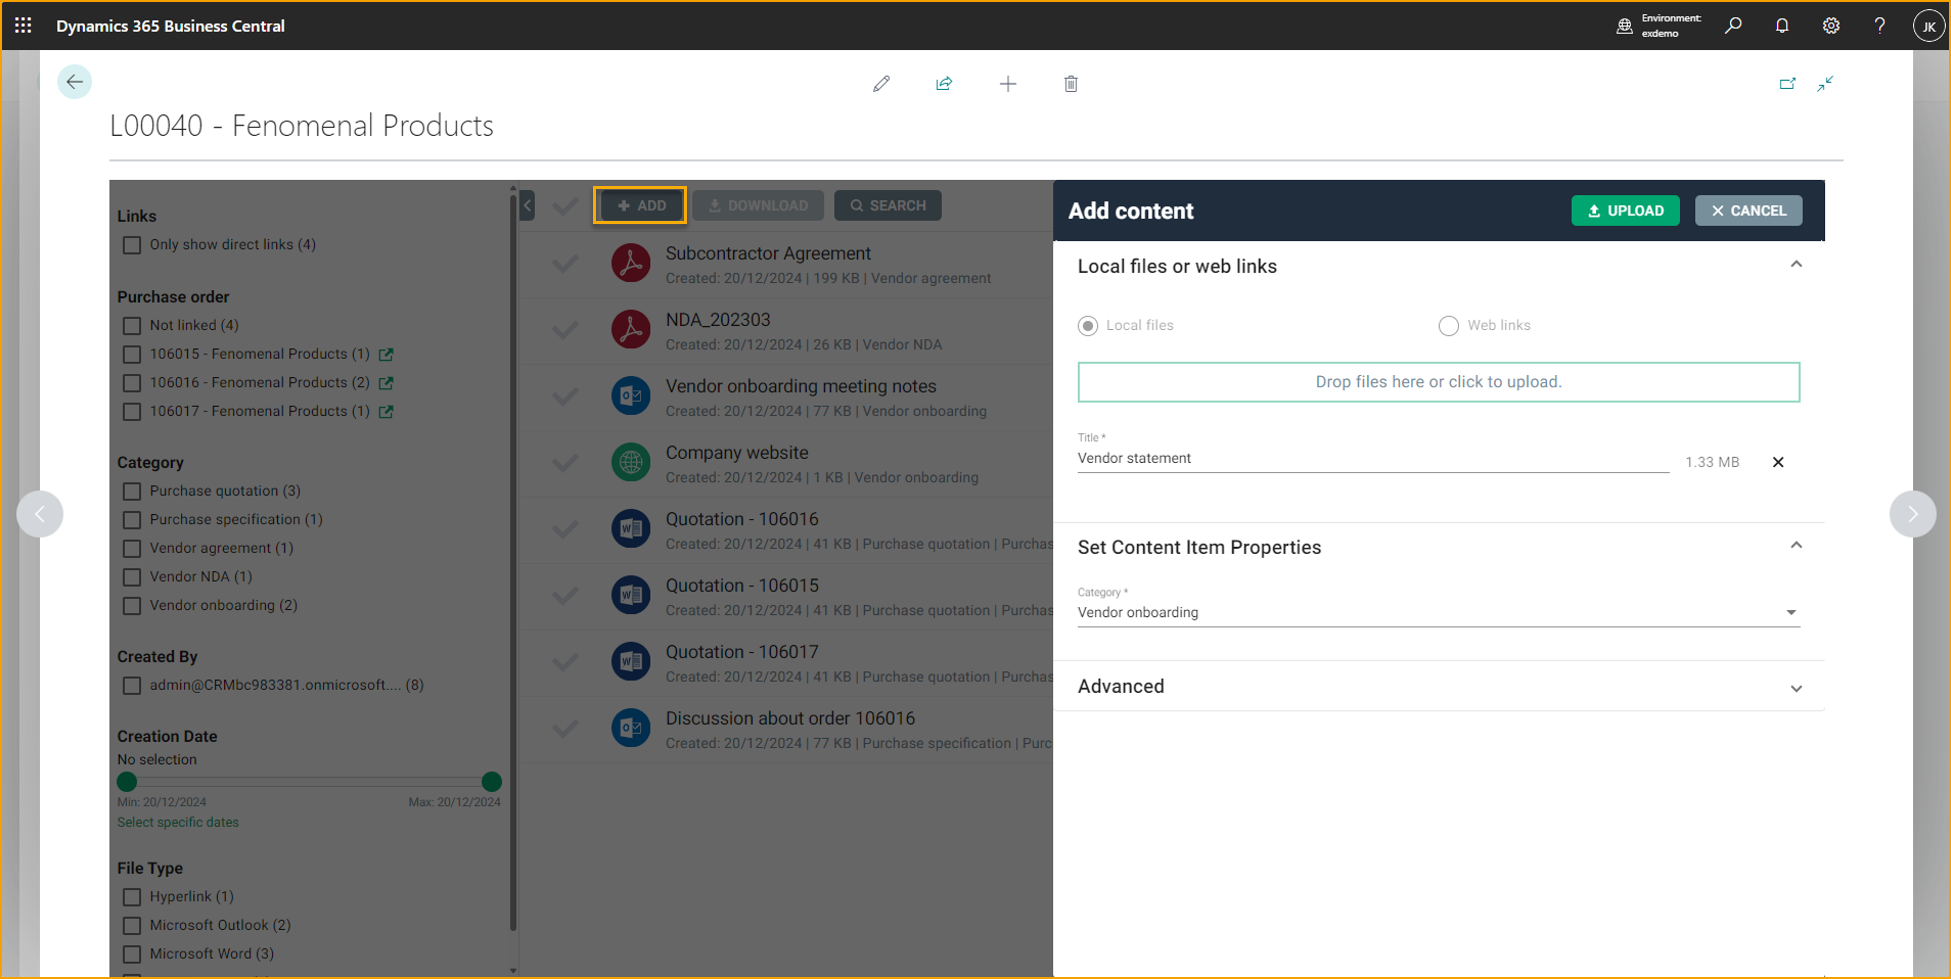Check the Microsoft Outlook file type
The image size is (1951, 979).
(132, 926)
